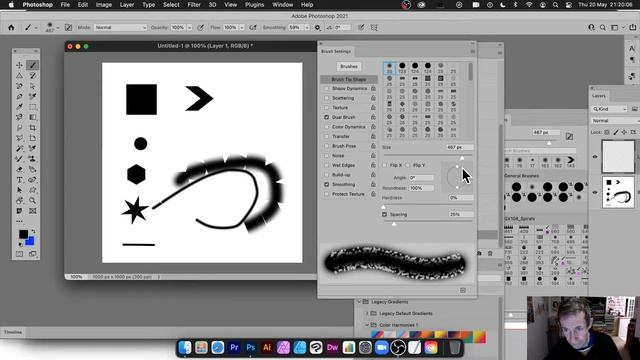Enable Scattering checkbox

click(327, 98)
